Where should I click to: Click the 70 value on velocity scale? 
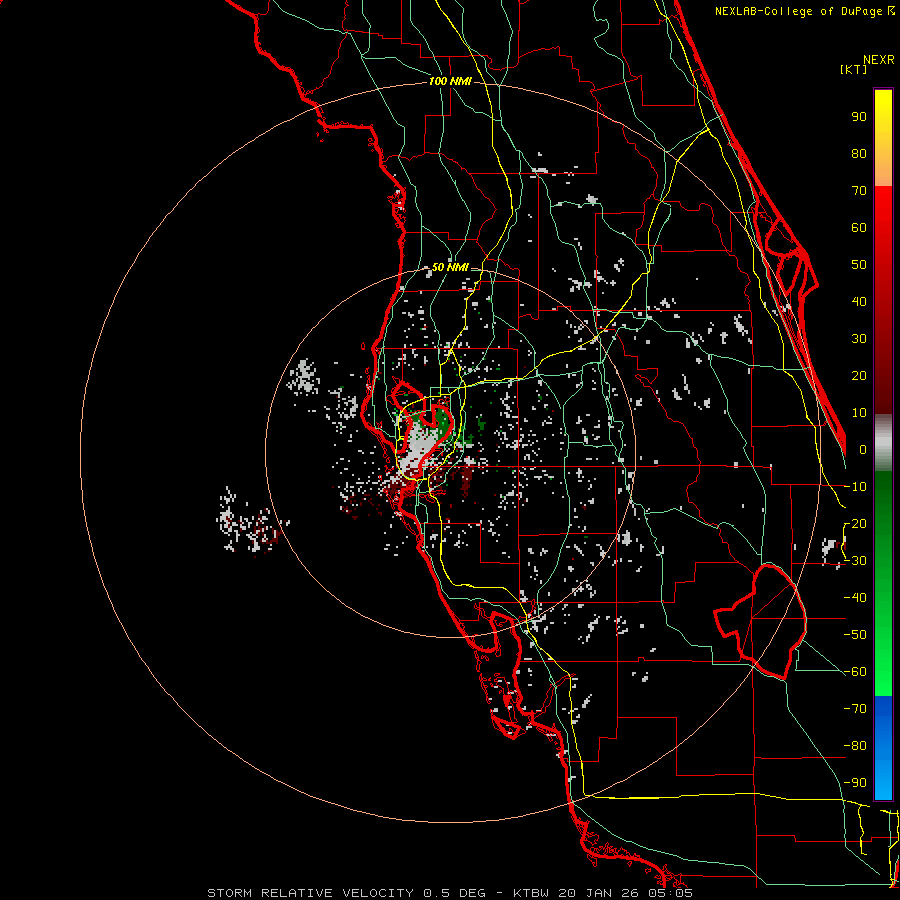point(859,191)
